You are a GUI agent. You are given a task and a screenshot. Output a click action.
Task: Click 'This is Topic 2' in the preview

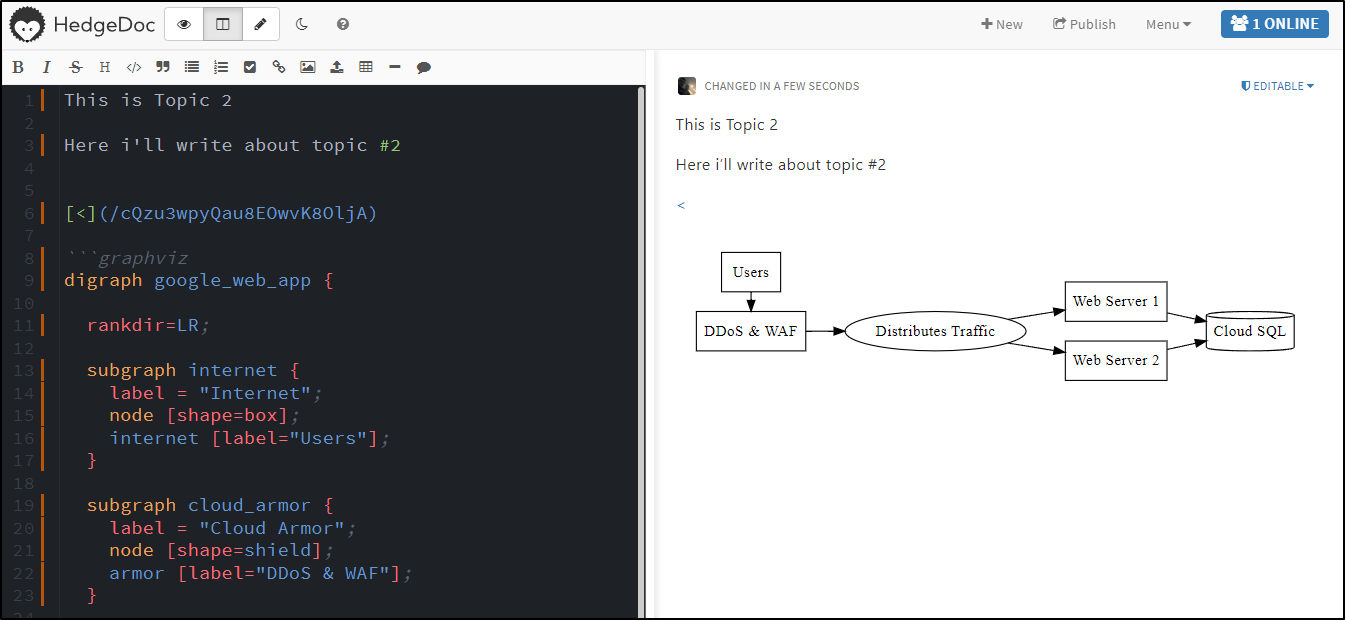point(727,125)
